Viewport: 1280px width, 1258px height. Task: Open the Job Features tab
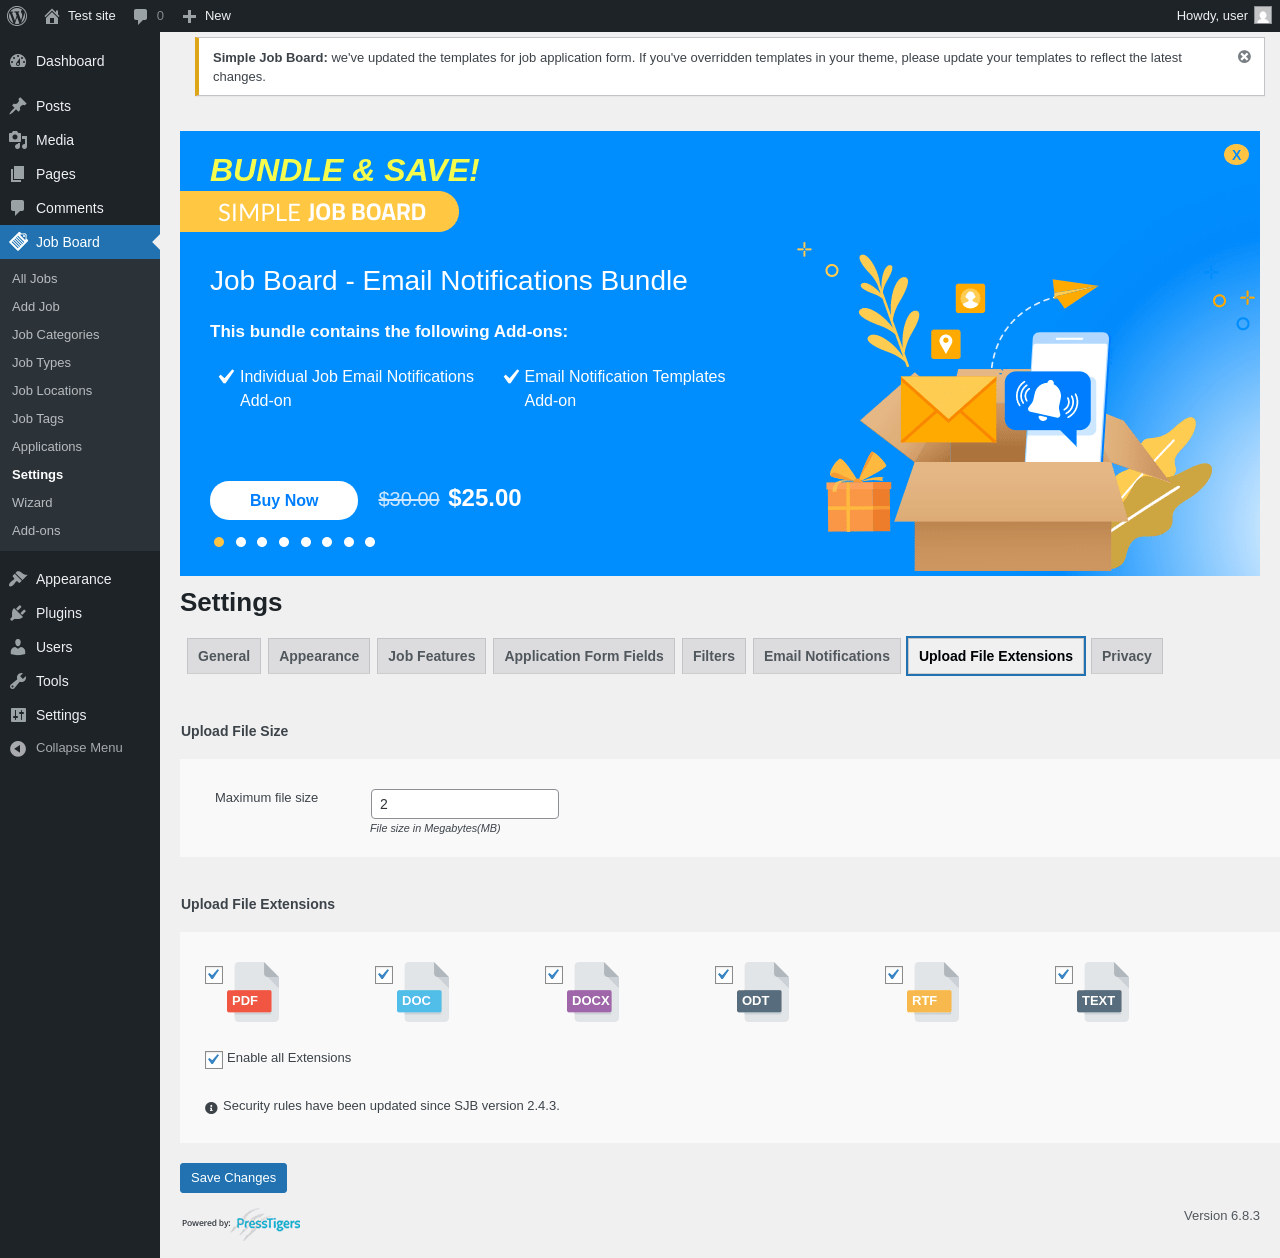pos(432,656)
